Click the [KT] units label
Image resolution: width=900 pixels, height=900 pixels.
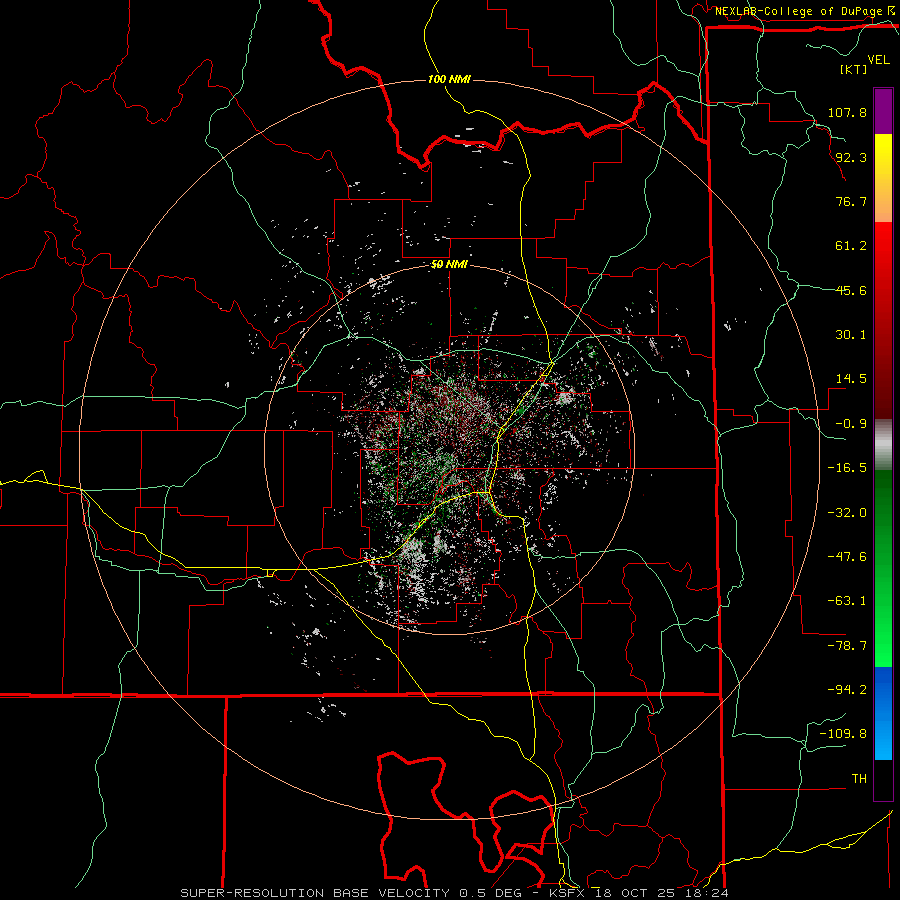pos(854,69)
